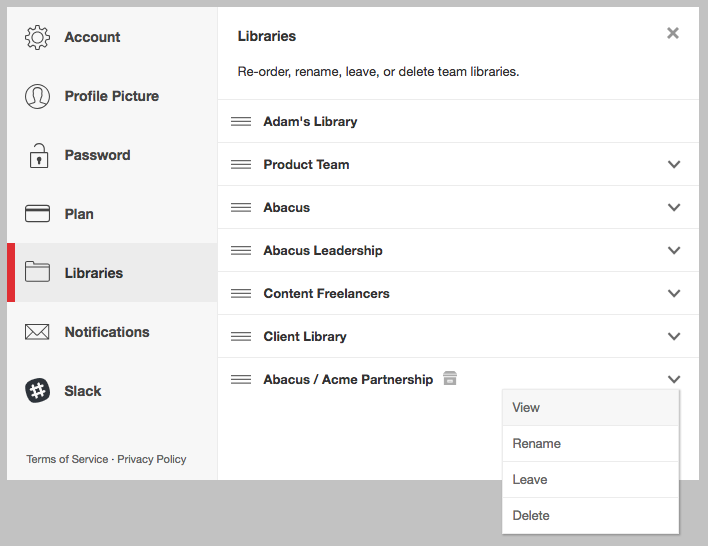Choose View from the library menu

click(x=590, y=407)
